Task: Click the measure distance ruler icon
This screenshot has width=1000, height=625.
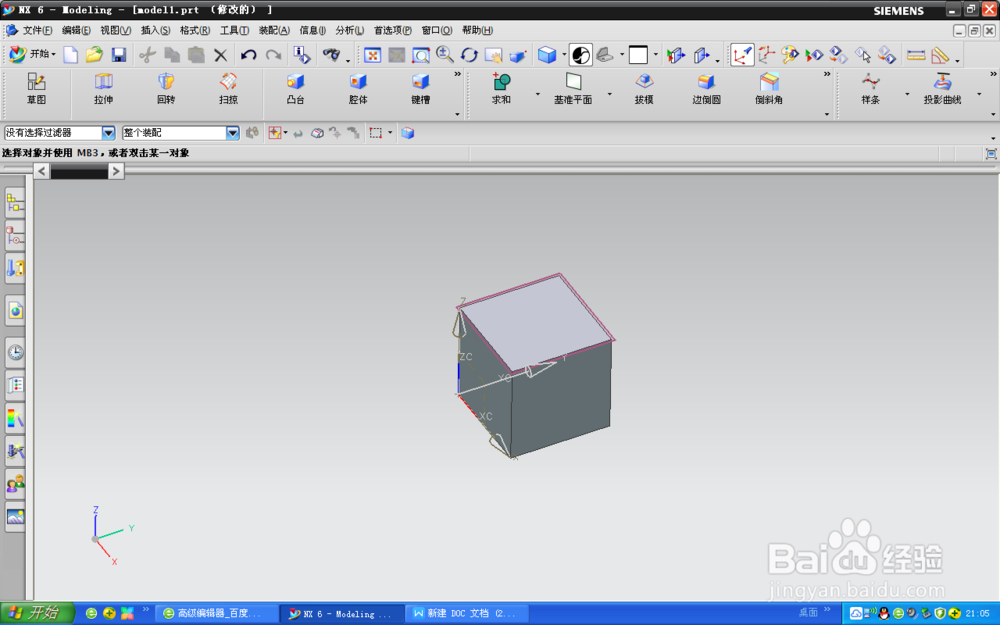Action: (x=916, y=55)
